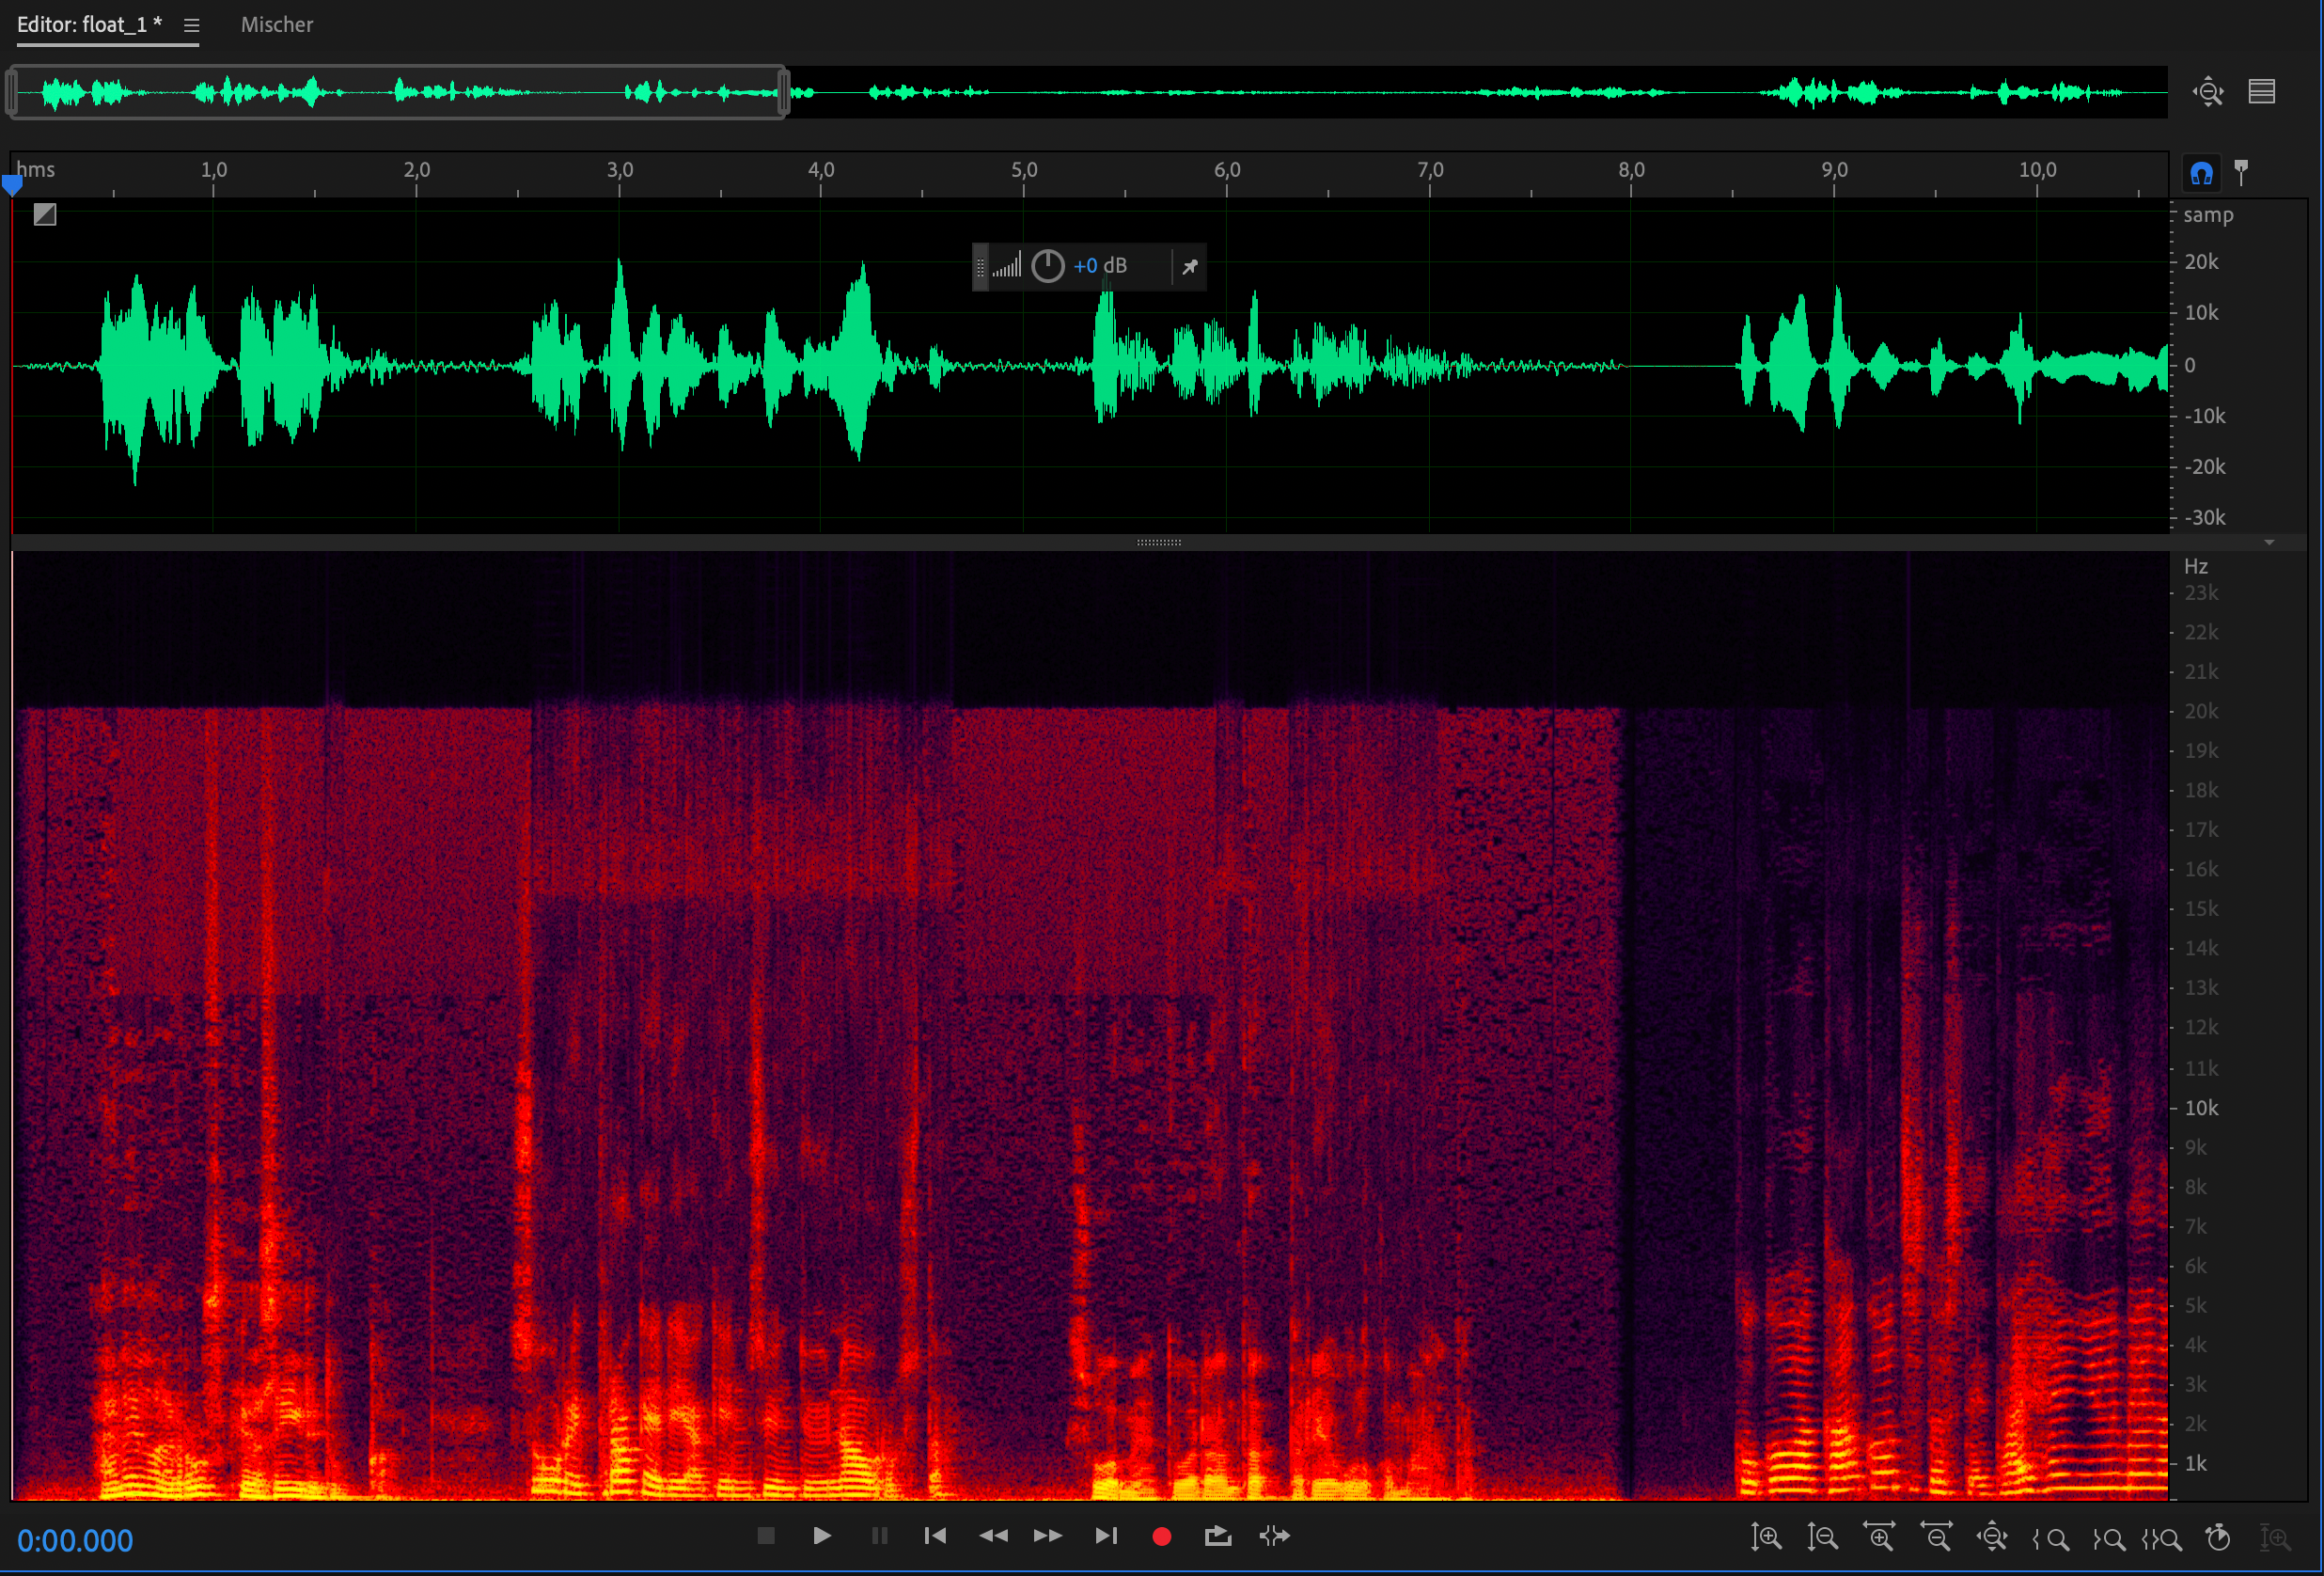Click Zoom Out Full icon at bottom

1992,1537
